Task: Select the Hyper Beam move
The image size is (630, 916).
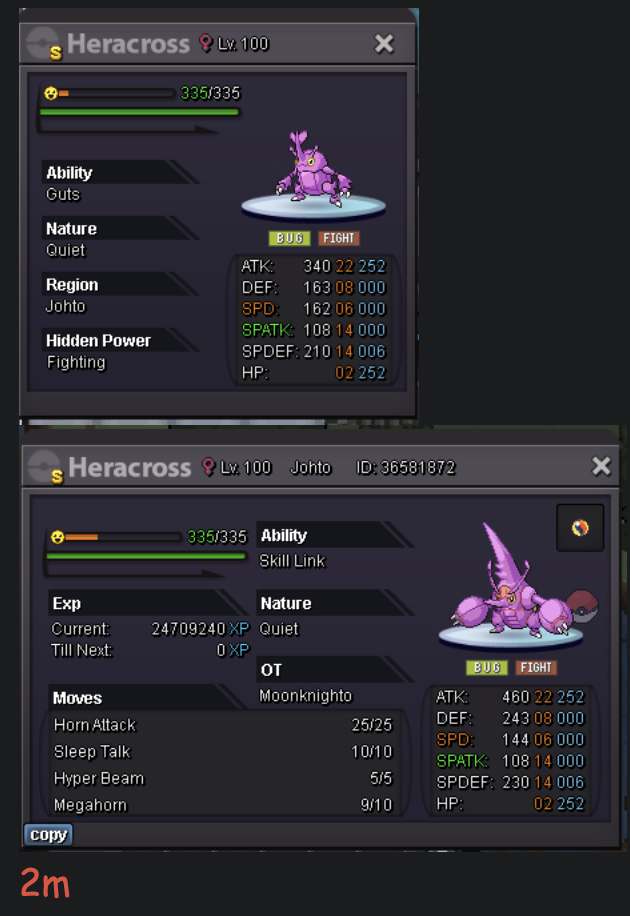Action: tap(223, 778)
